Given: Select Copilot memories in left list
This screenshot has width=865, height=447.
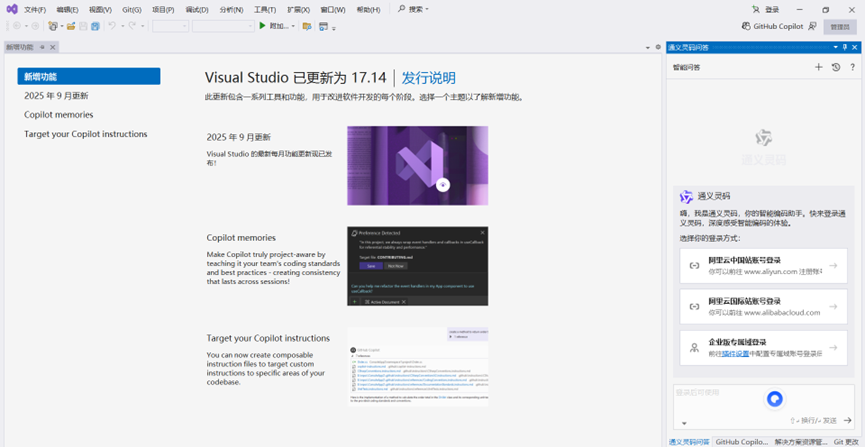Looking at the screenshot, I should click(58, 115).
